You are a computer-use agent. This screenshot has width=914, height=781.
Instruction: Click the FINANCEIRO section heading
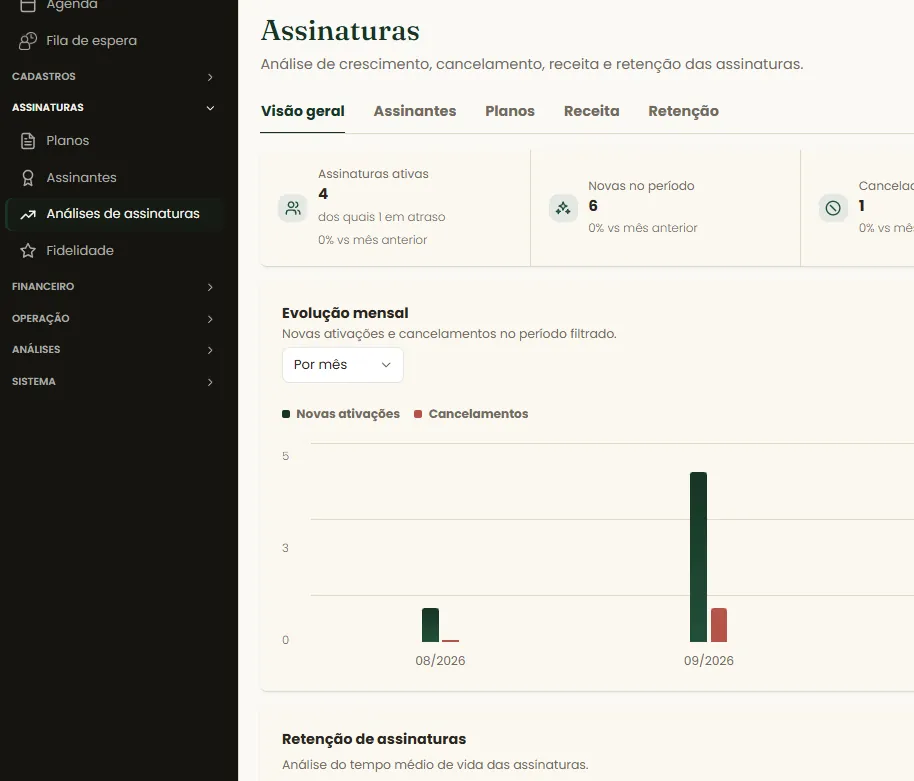click(x=43, y=287)
